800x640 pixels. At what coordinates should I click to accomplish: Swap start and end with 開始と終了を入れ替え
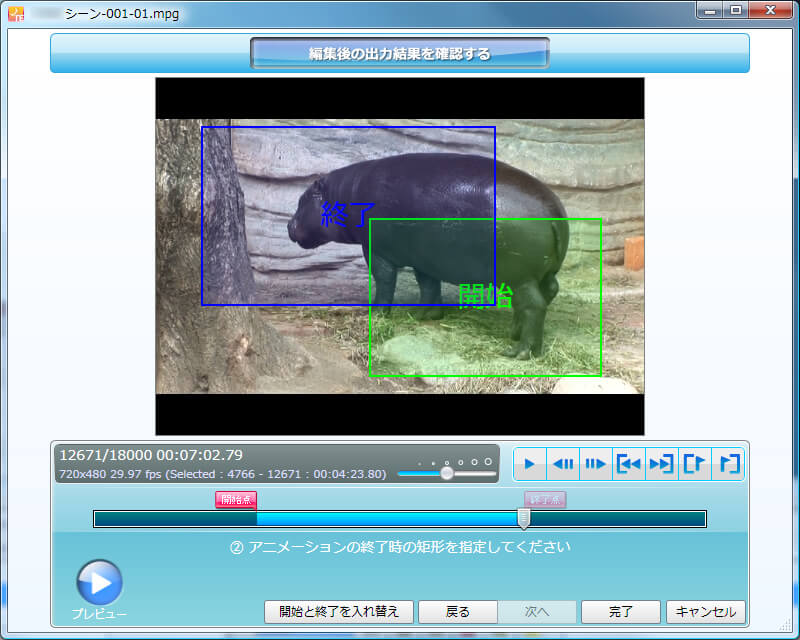[338, 612]
